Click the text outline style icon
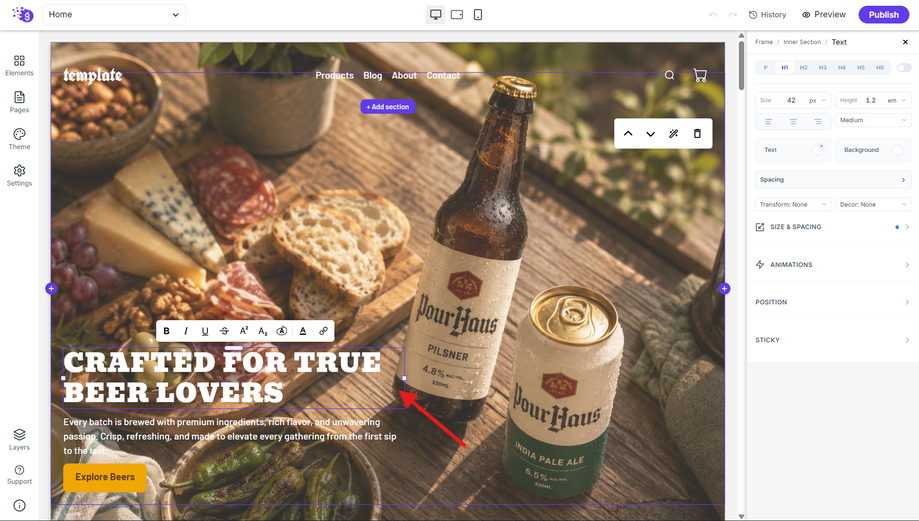Image resolution: width=919 pixels, height=521 pixels. [x=282, y=331]
